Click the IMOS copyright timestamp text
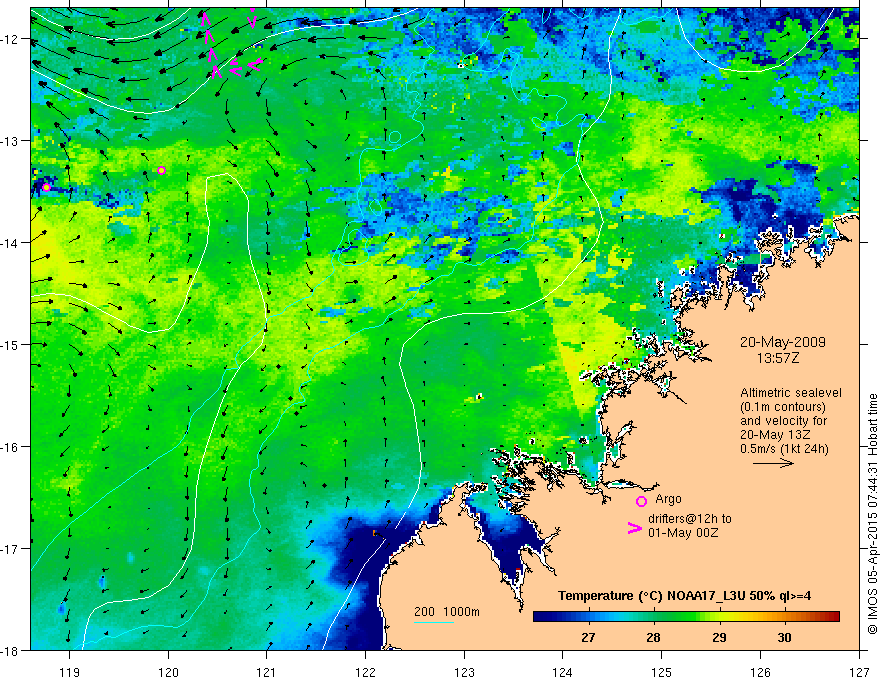The image size is (880, 680). click(872, 514)
